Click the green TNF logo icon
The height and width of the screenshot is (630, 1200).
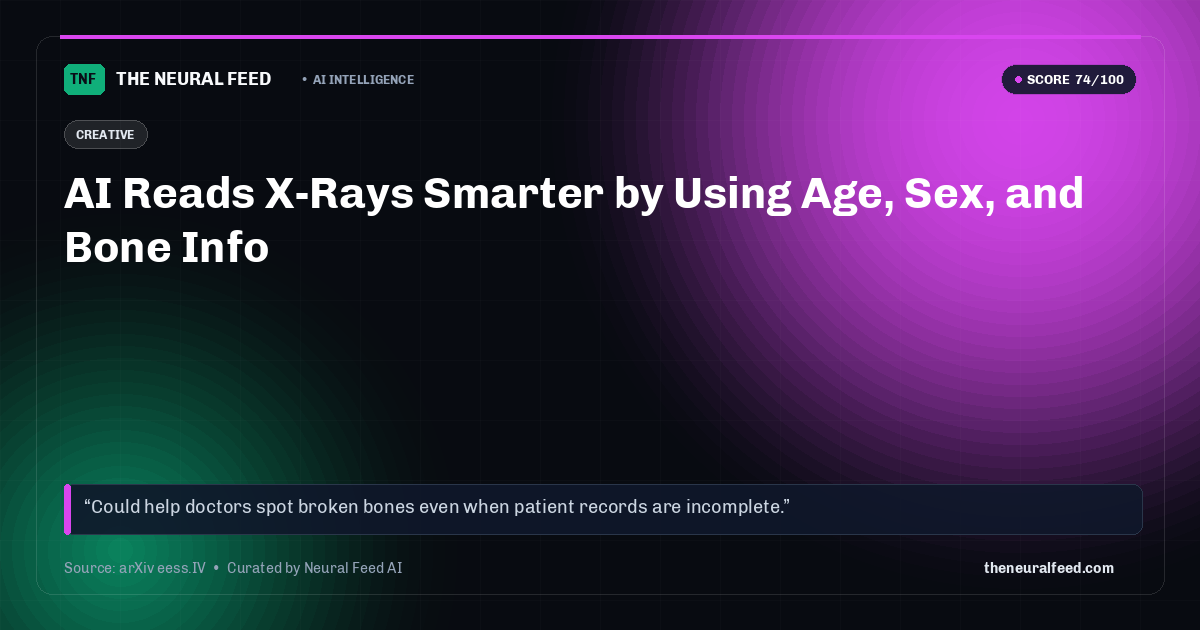(84, 79)
